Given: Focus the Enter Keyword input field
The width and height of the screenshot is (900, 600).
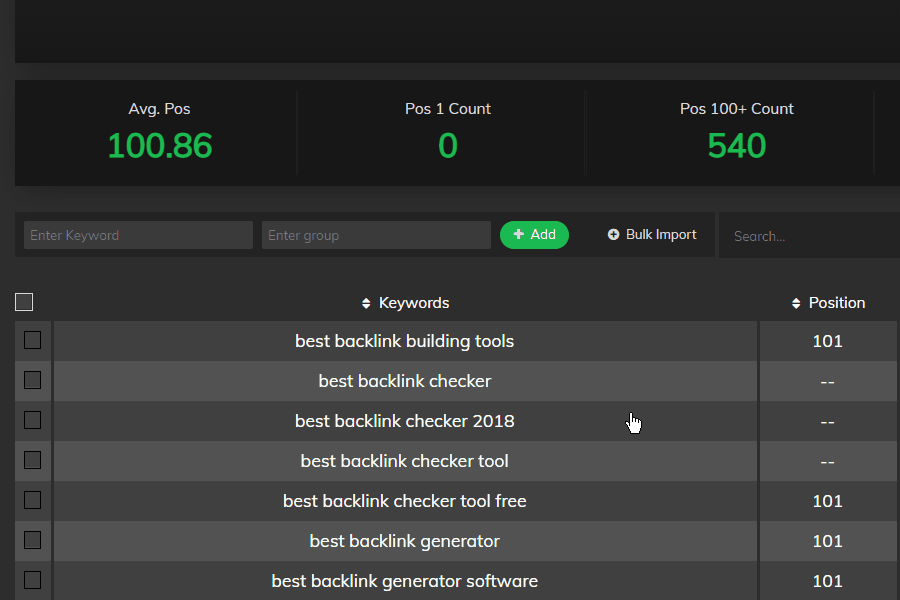Looking at the screenshot, I should pos(138,235).
